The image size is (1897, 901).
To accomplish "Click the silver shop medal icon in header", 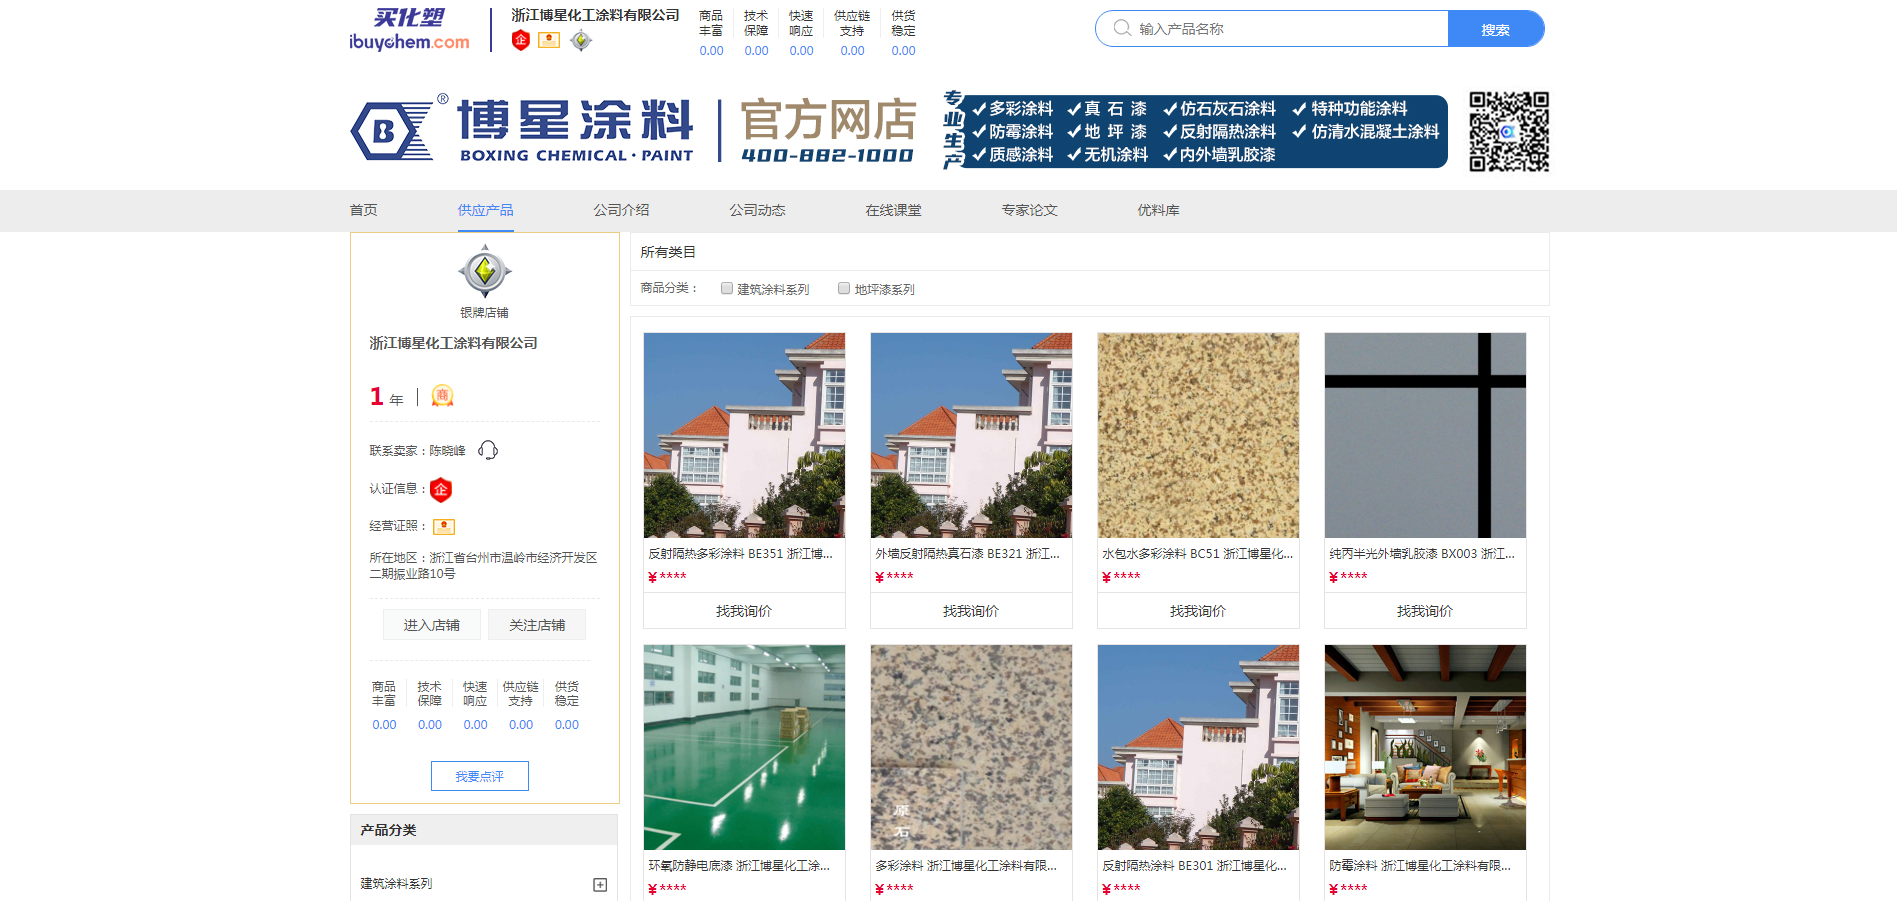I will point(581,40).
